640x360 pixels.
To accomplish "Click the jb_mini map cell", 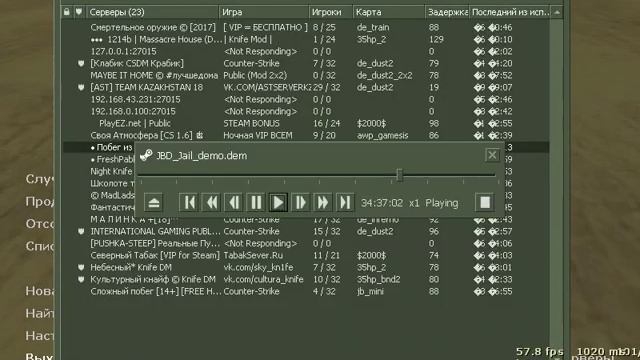I will click(x=370, y=291).
